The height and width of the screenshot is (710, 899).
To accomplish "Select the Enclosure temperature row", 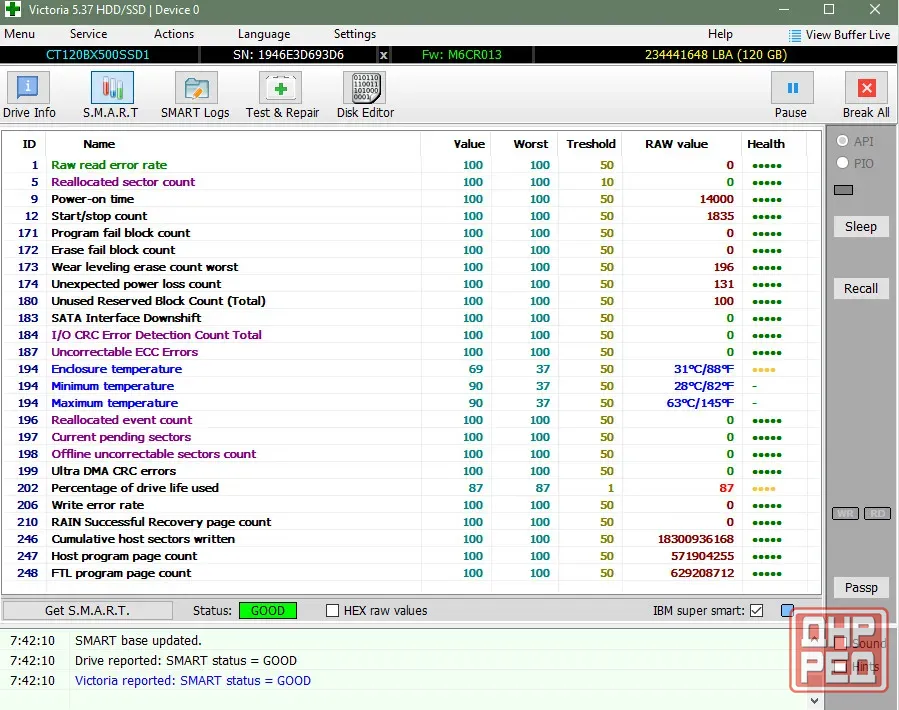I will click(412, 369).
